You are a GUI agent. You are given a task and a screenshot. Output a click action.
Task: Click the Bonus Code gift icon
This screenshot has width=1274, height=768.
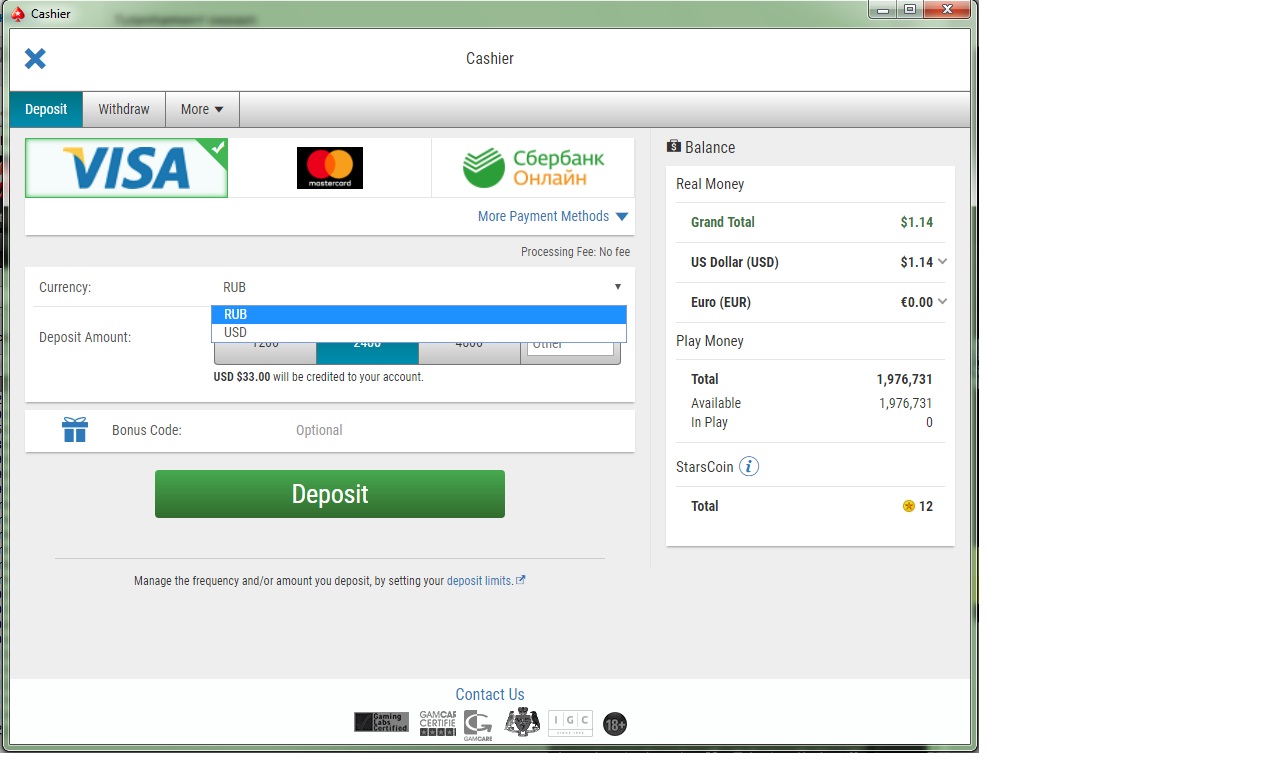point(75,430)
